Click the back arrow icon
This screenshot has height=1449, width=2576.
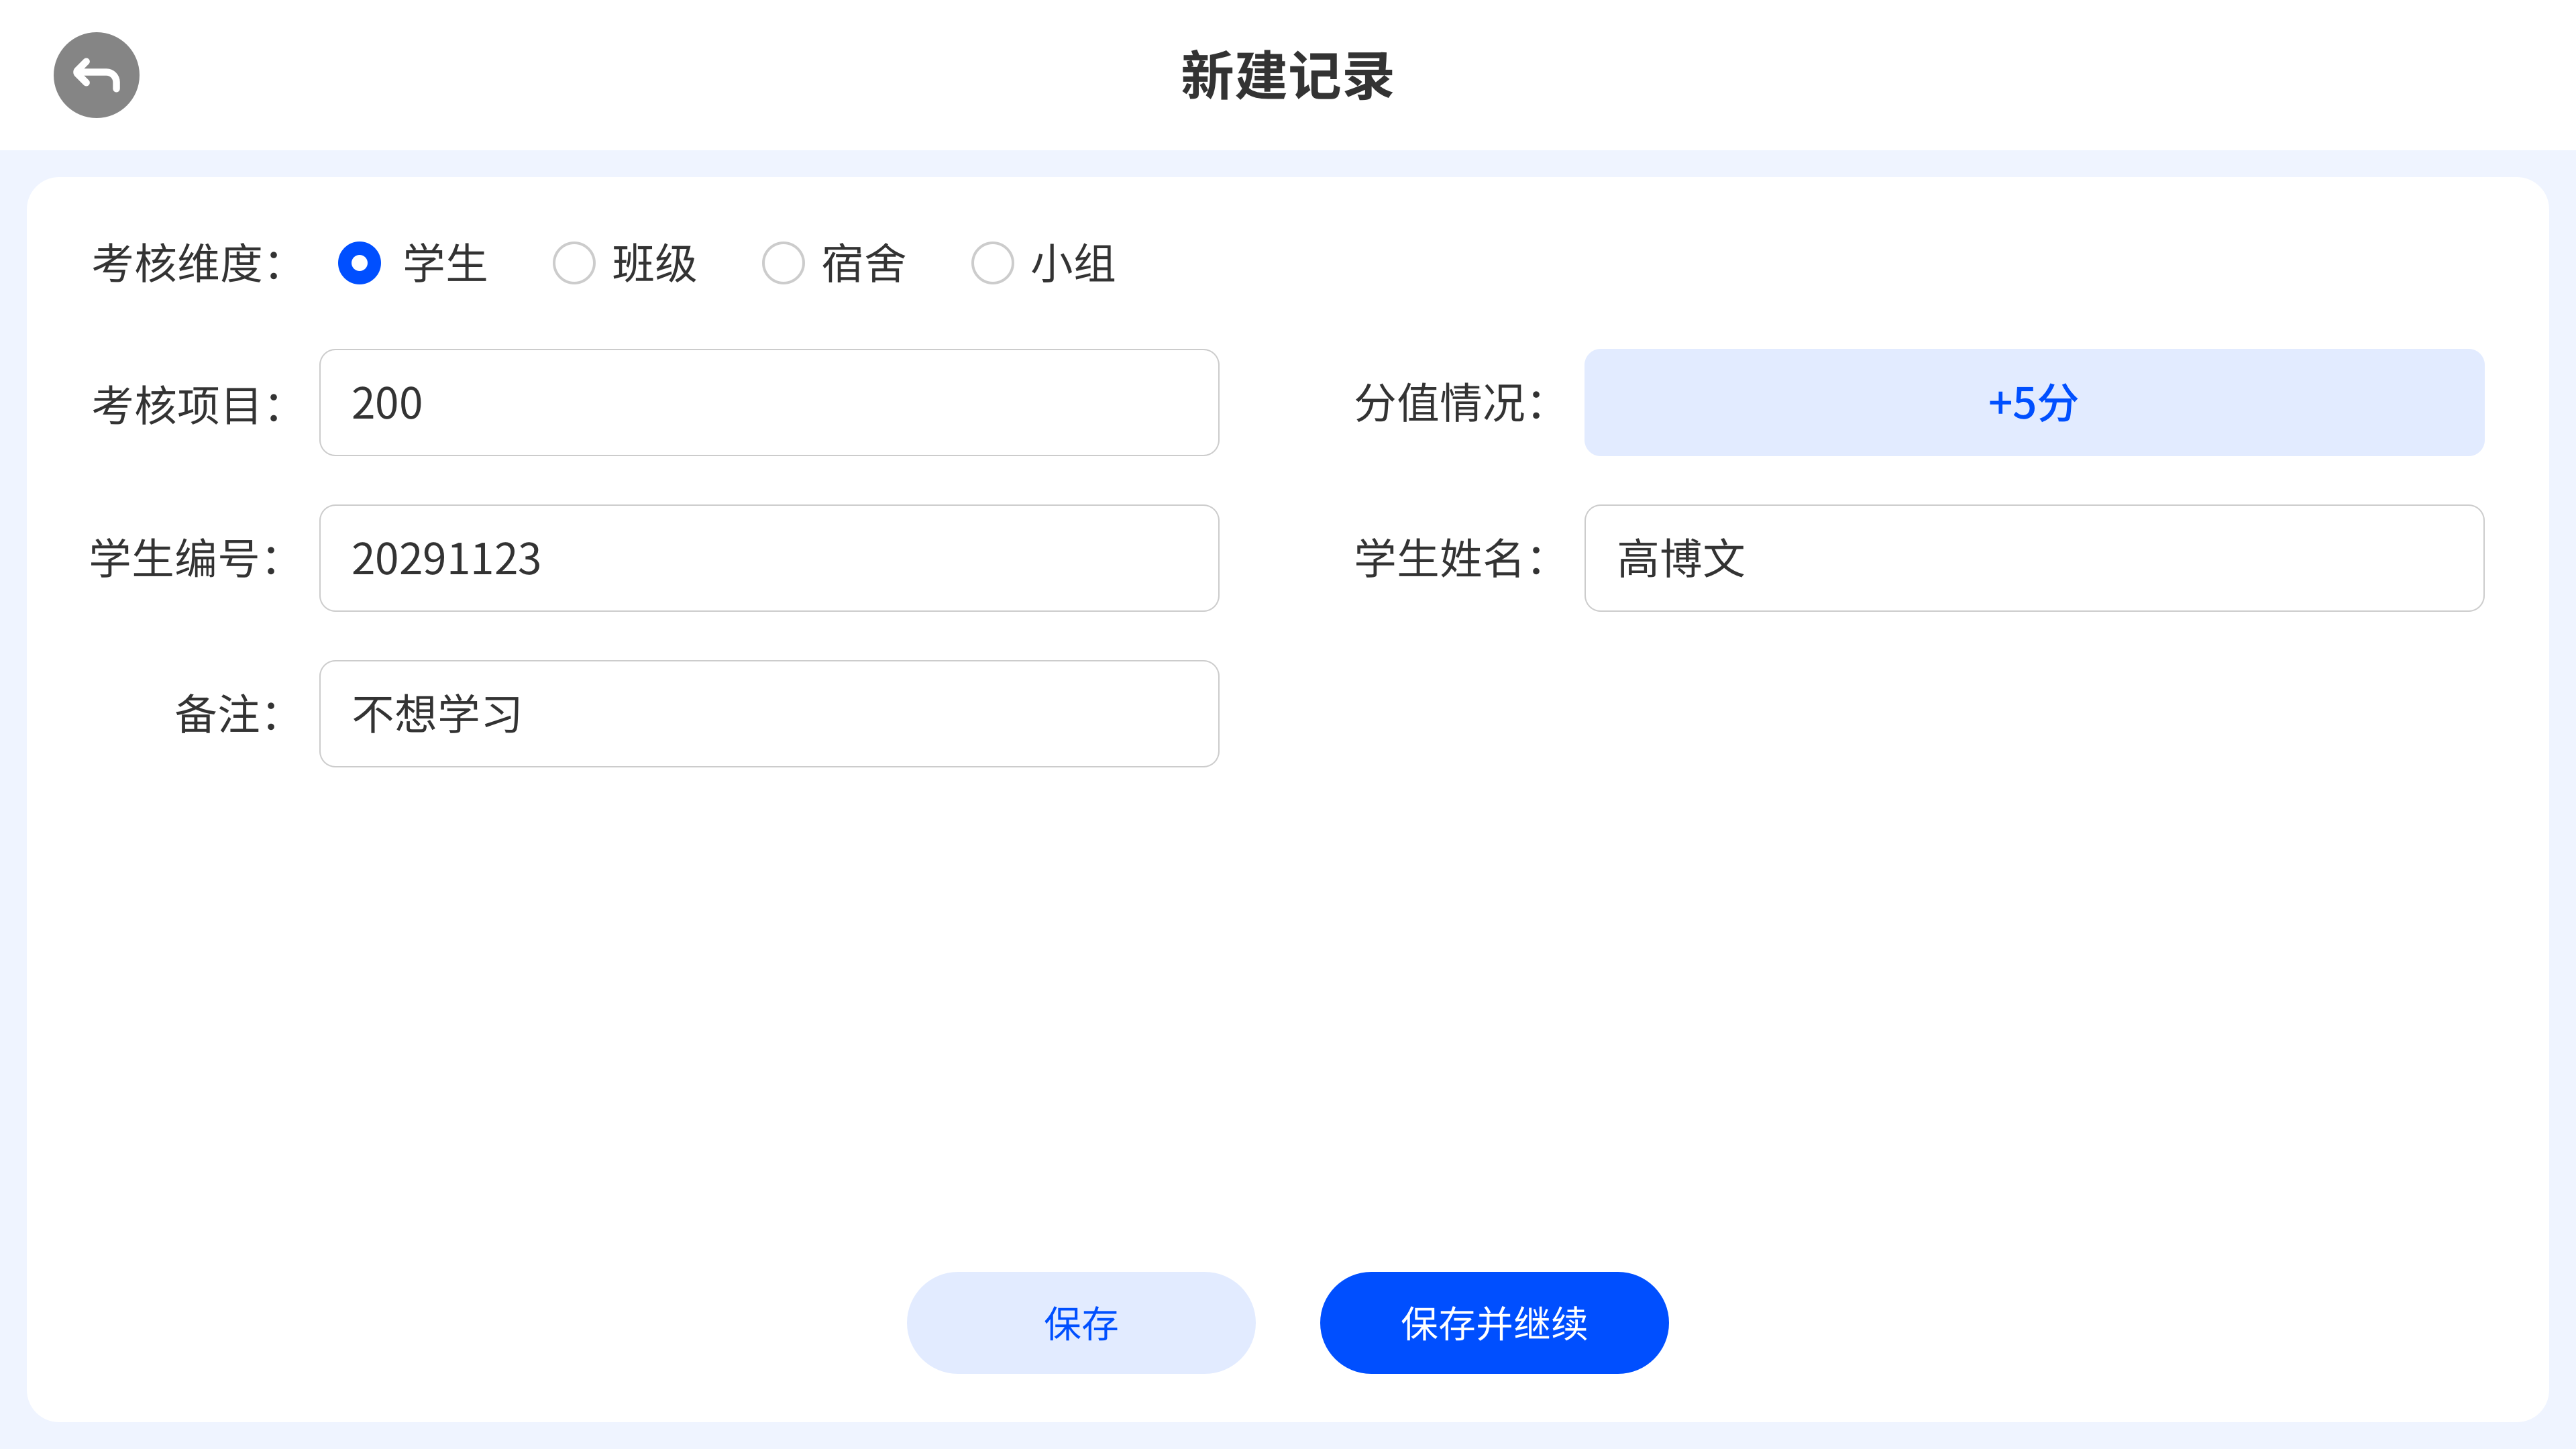pyautogui.click(x=96, y=75)
